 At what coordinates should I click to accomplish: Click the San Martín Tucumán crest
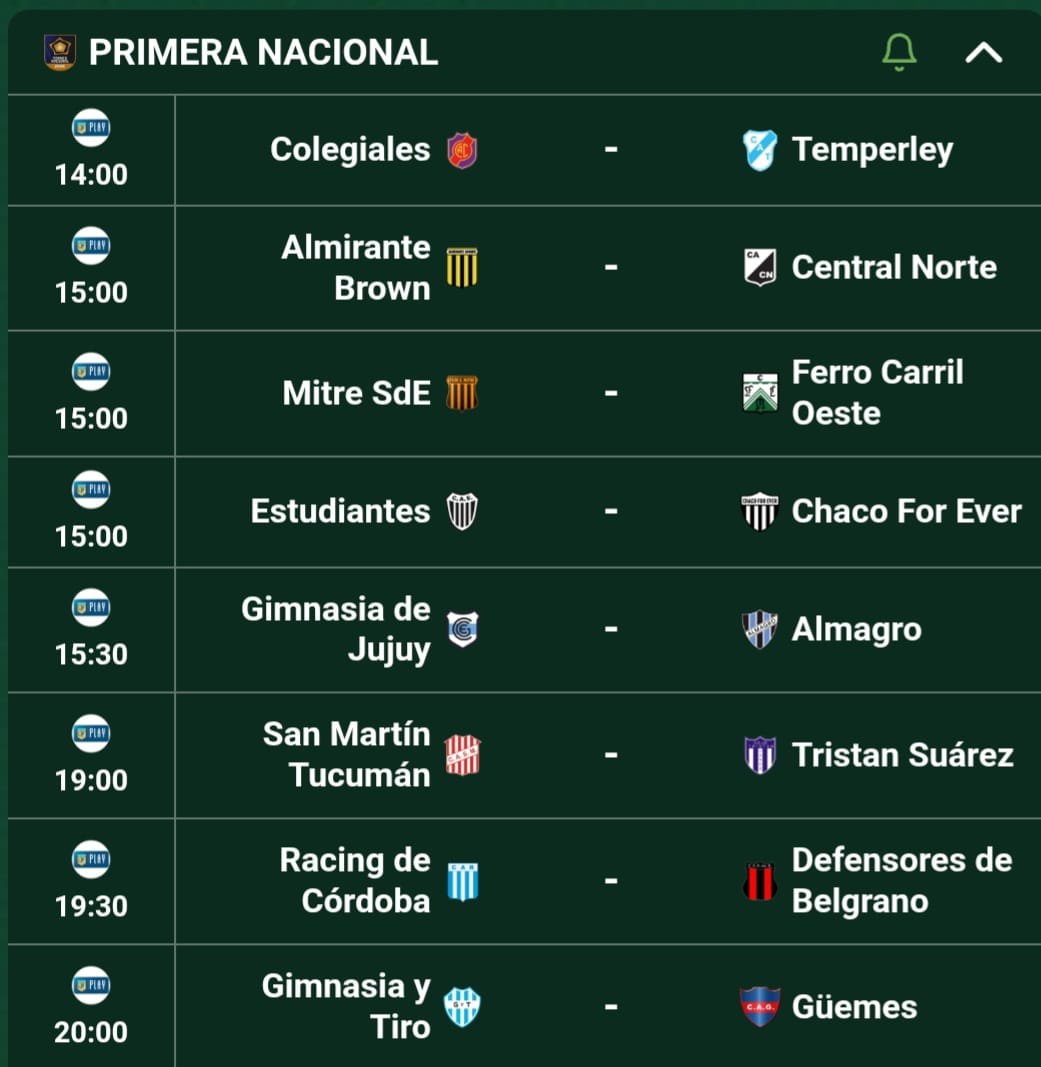[463, 755]
